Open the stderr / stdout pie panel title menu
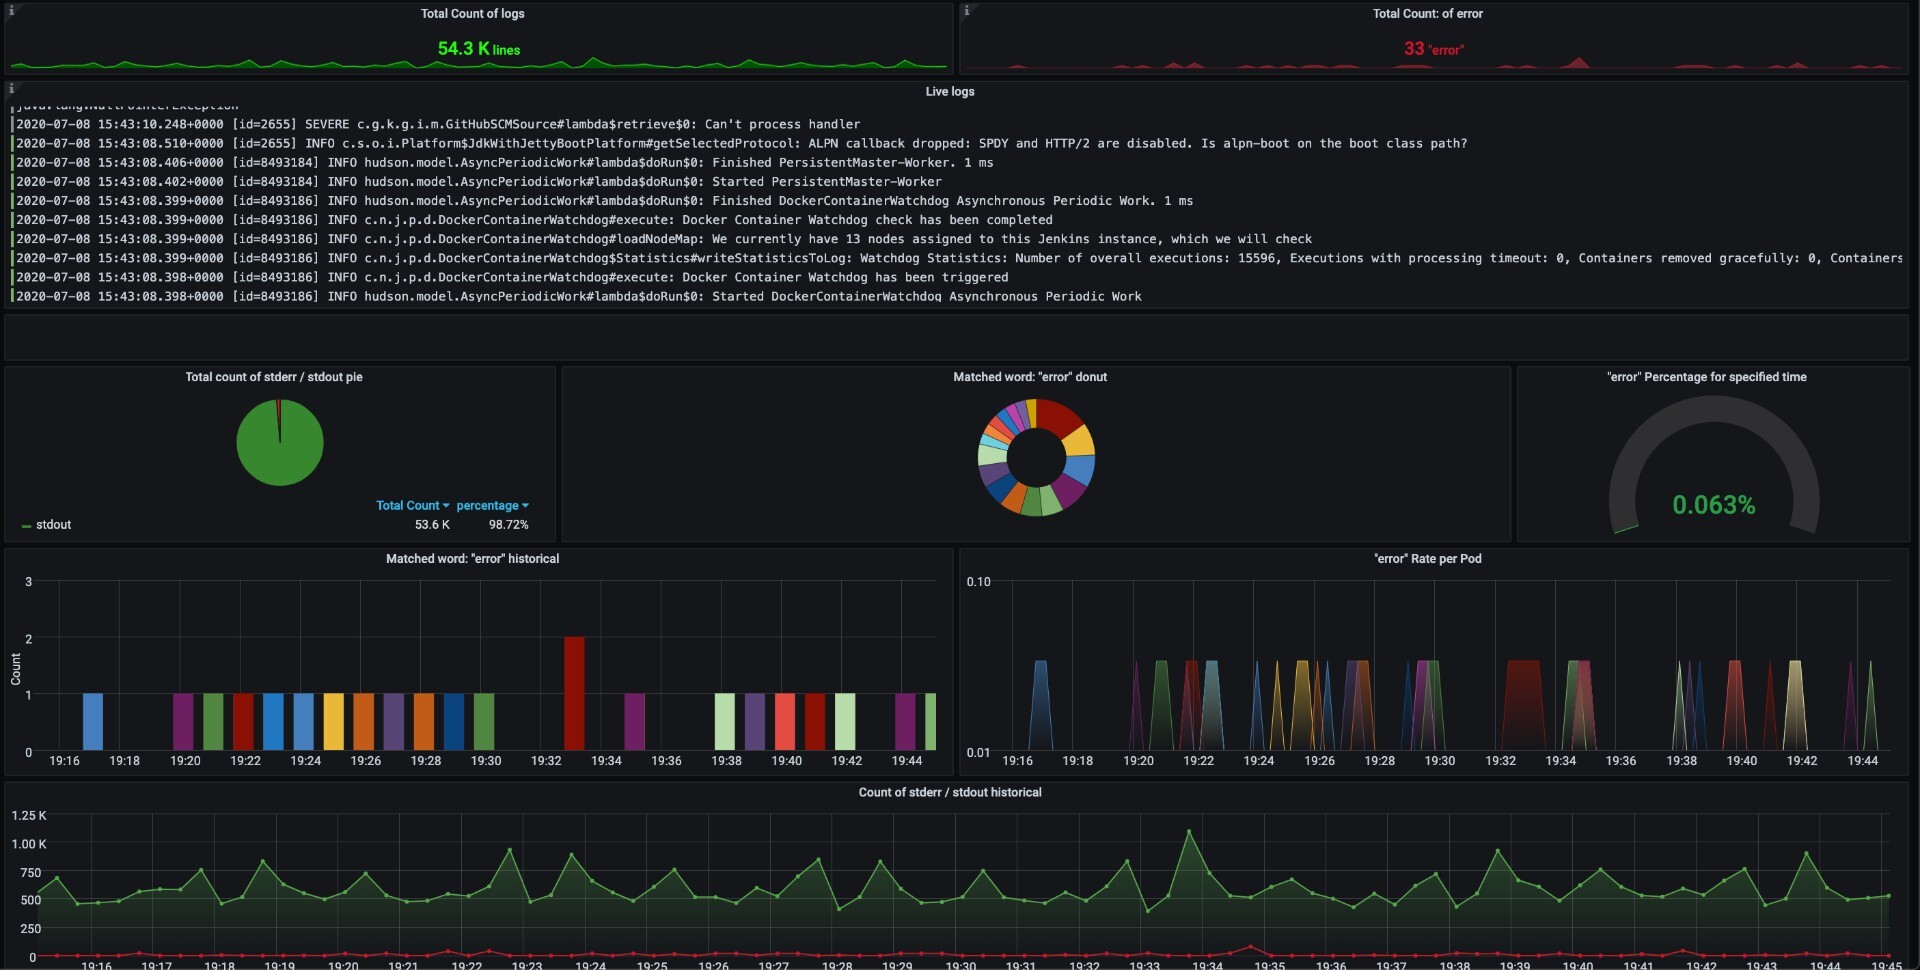This screenshot has height=970, width=1920. click(274, 377)
